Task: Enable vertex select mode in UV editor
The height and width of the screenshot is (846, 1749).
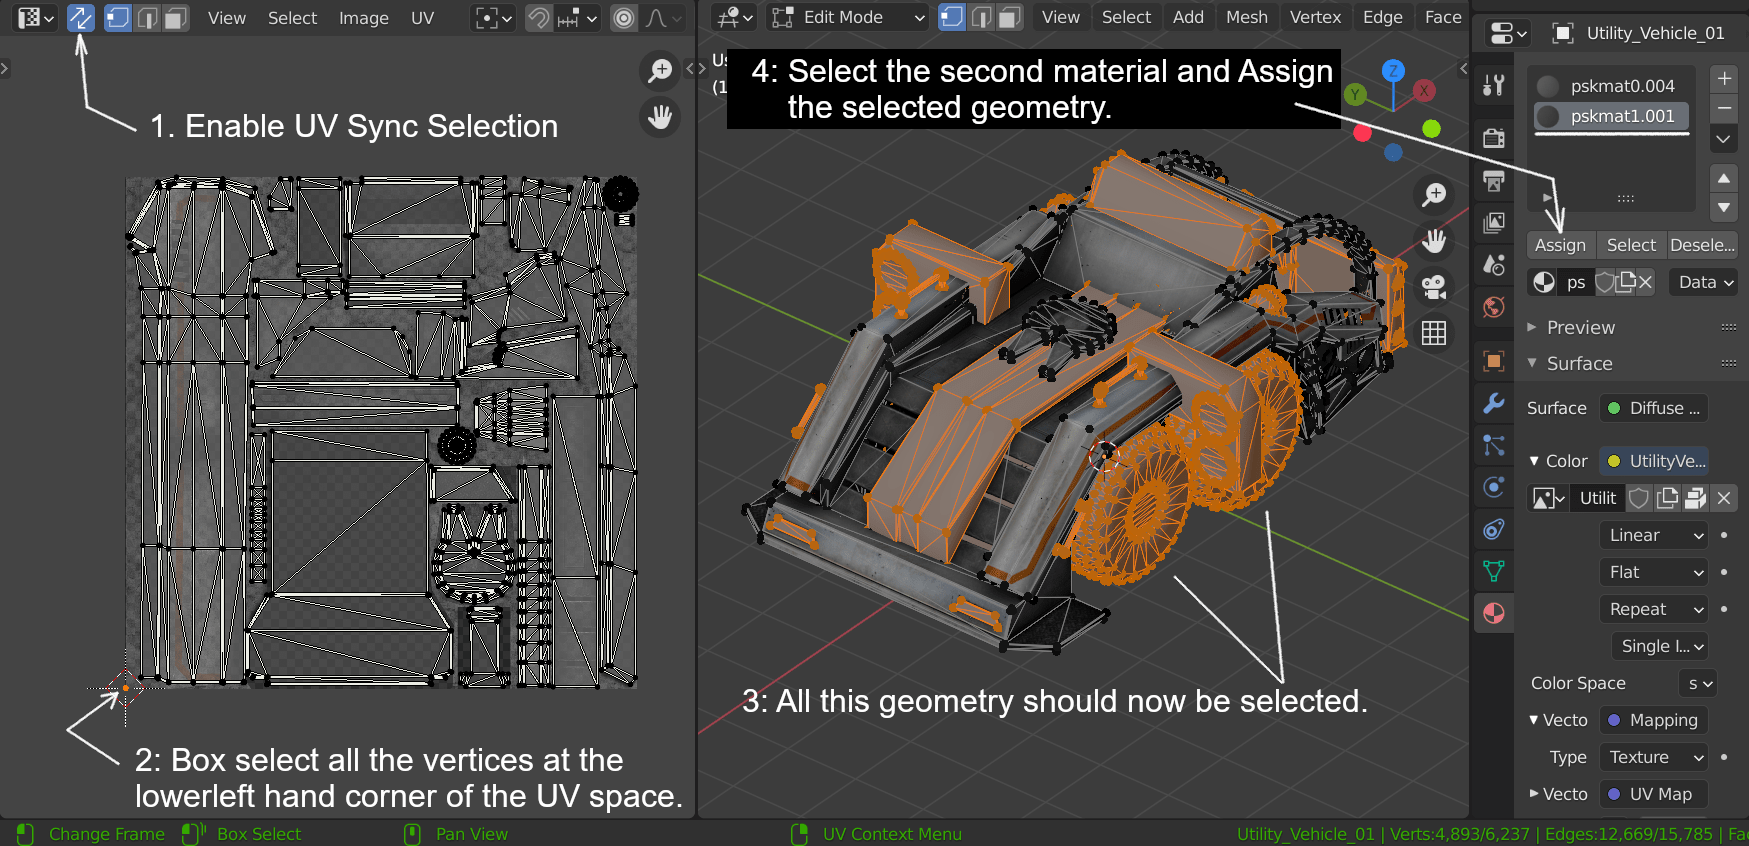Action: pyautogui.click(x=118, y=18)
